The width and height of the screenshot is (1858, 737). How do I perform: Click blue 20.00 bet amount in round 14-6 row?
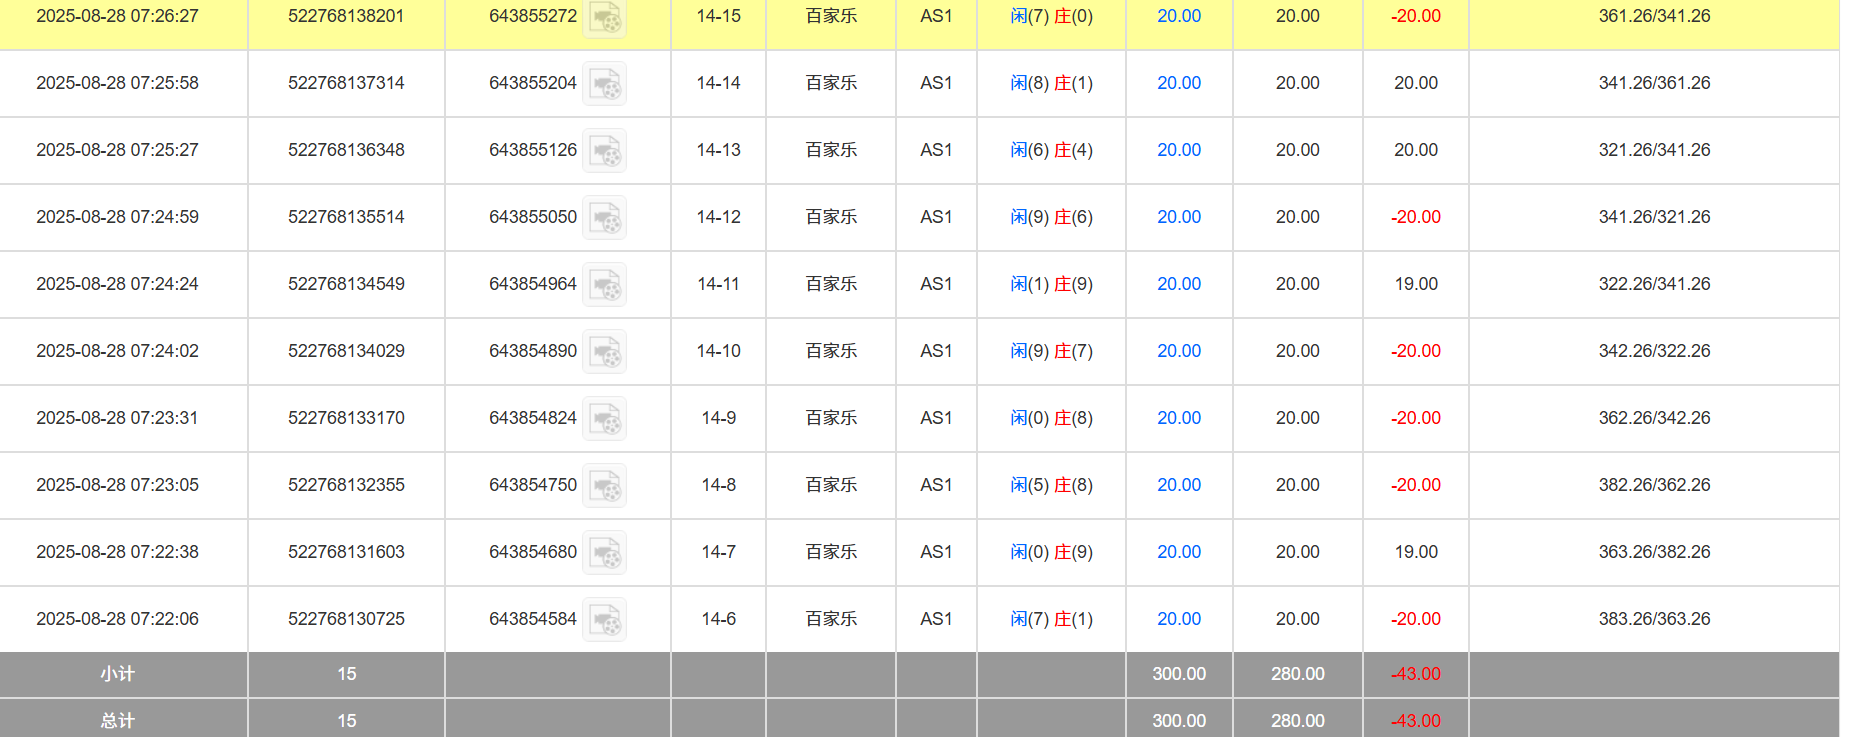point(1178,619)
